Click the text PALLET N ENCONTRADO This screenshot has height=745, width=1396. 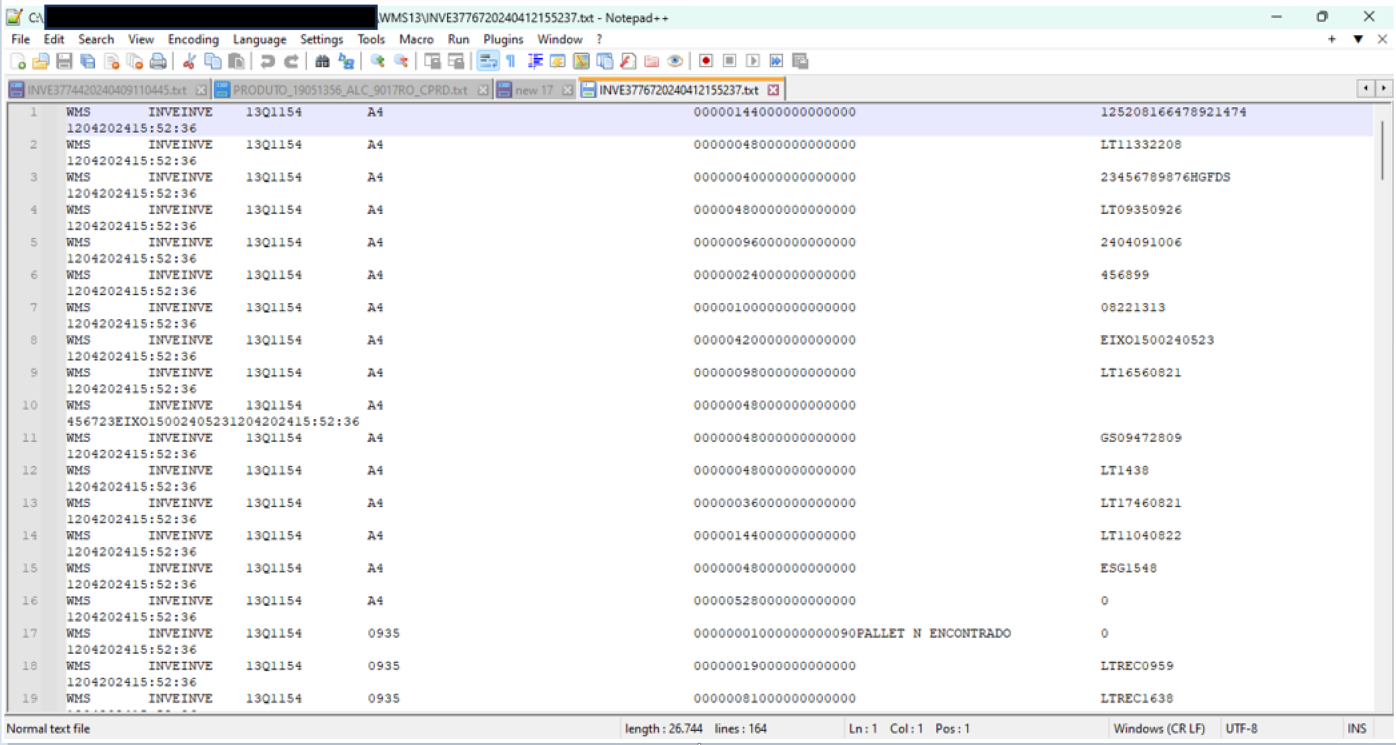[934, 634]
